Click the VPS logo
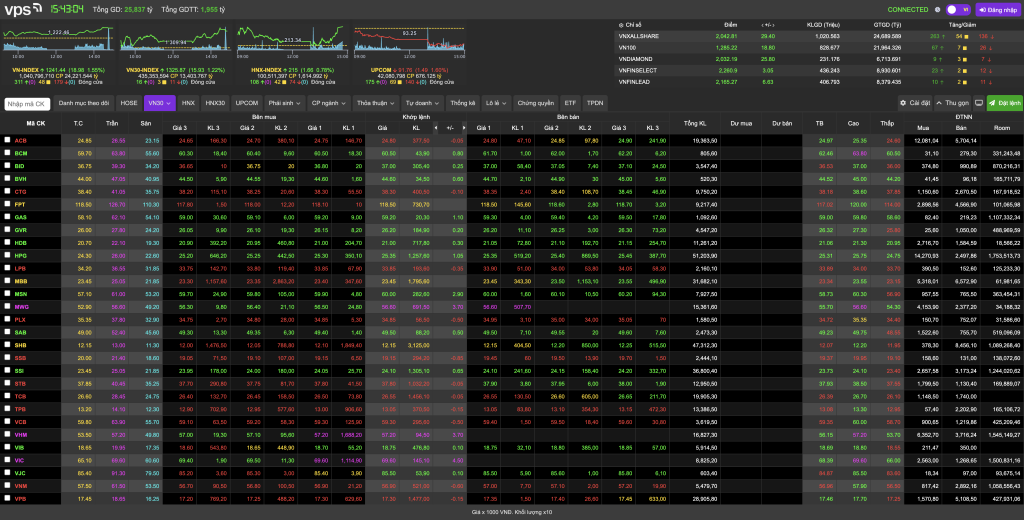The image size is (1024, 520). (x=20, y=10)
